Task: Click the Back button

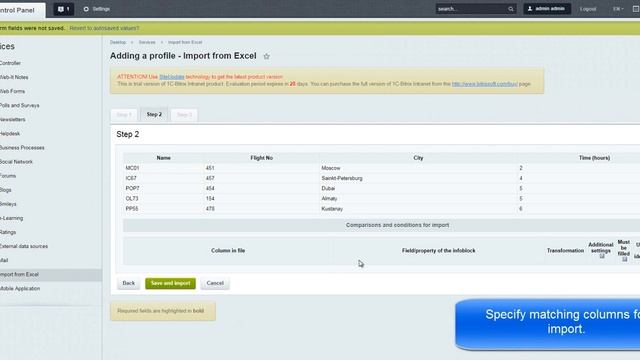Action: [129, 283]
